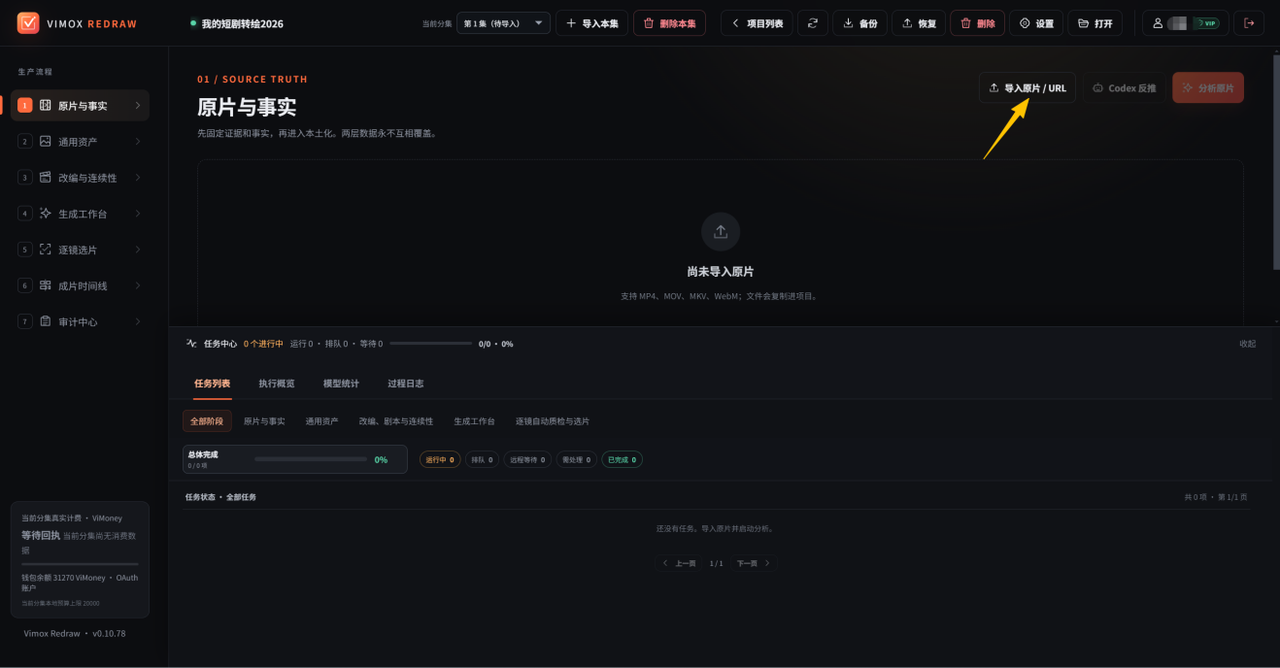
Task: Toggle the 远程等待 0 status chip
Action: [x=527, y=460]
